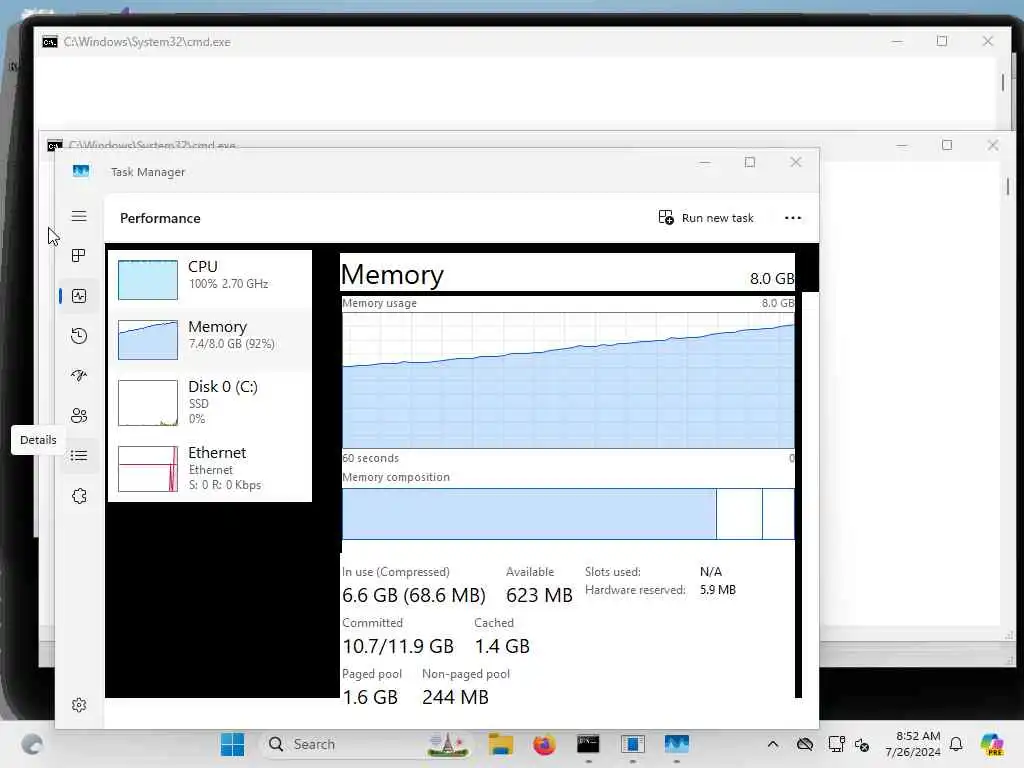Click rear cmd.exe window title icon
1024x768 pixels.
(x=50, y=42)
